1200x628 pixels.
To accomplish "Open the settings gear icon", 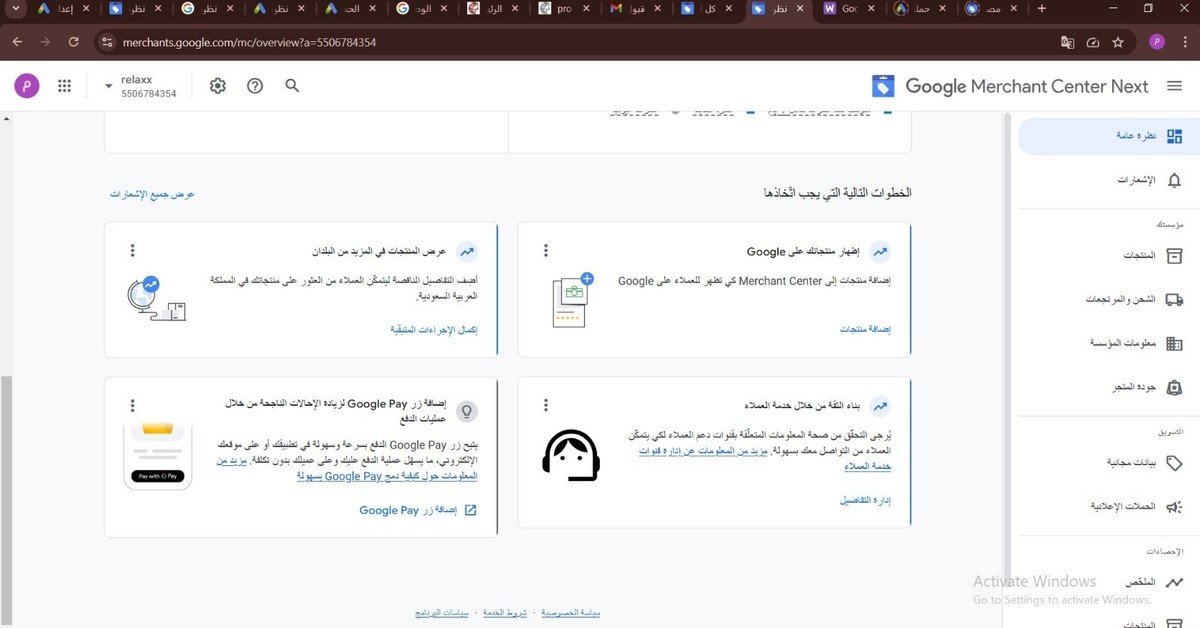I will pos(218,86).
